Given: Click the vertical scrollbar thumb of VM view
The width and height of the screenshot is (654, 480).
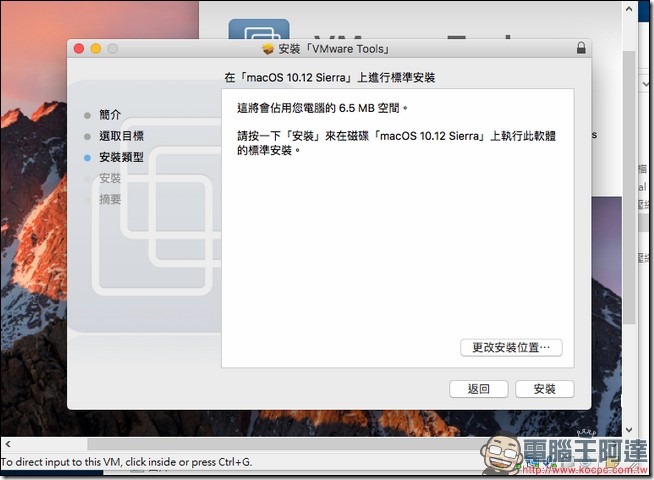Looking at the screenshot, I should pyautogui.click(x=629, y=187).
